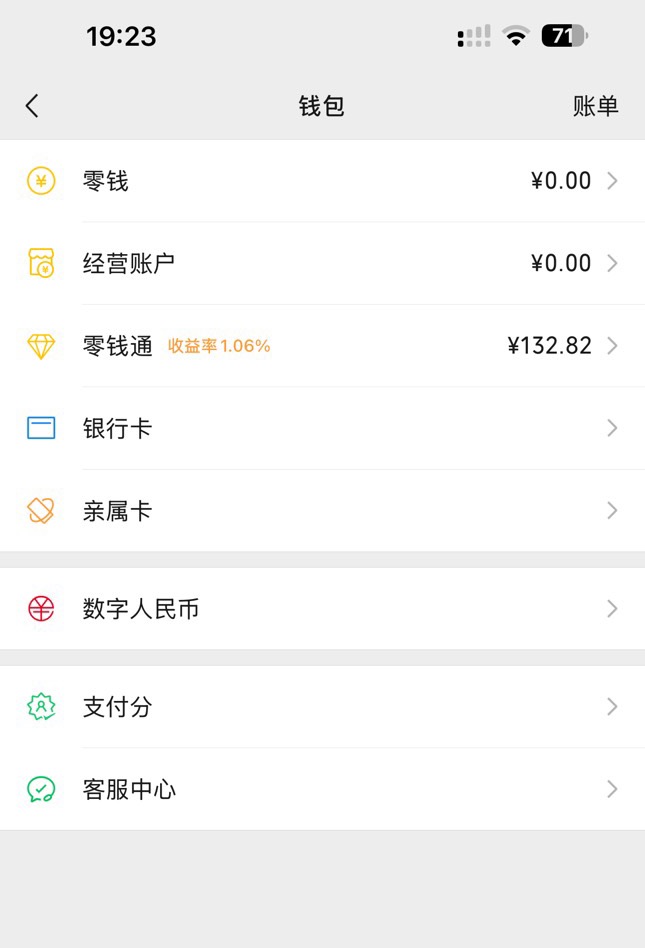645x948 pixels.
Task: Tap the battery indicator in status bar
Action: point(565,36)
